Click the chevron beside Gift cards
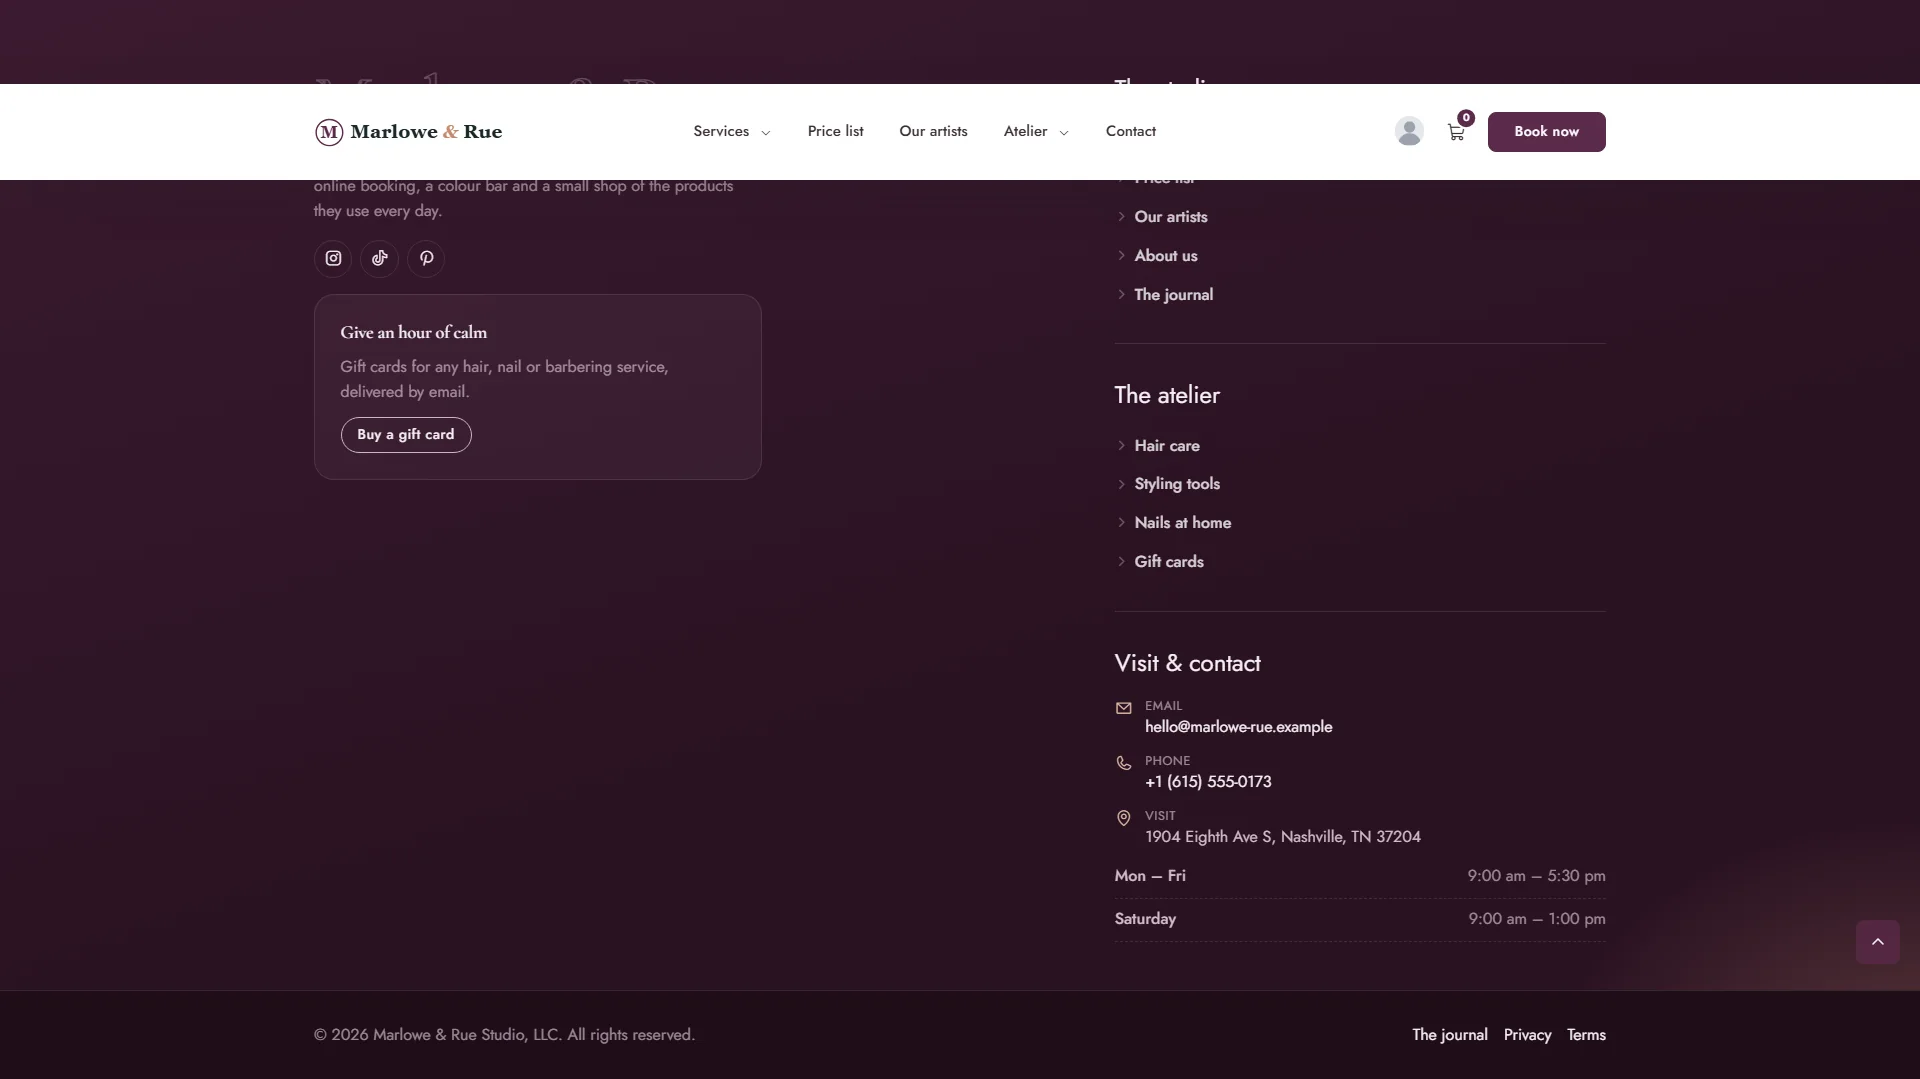This screenshot has width=1920, height=1079. 1121,562
